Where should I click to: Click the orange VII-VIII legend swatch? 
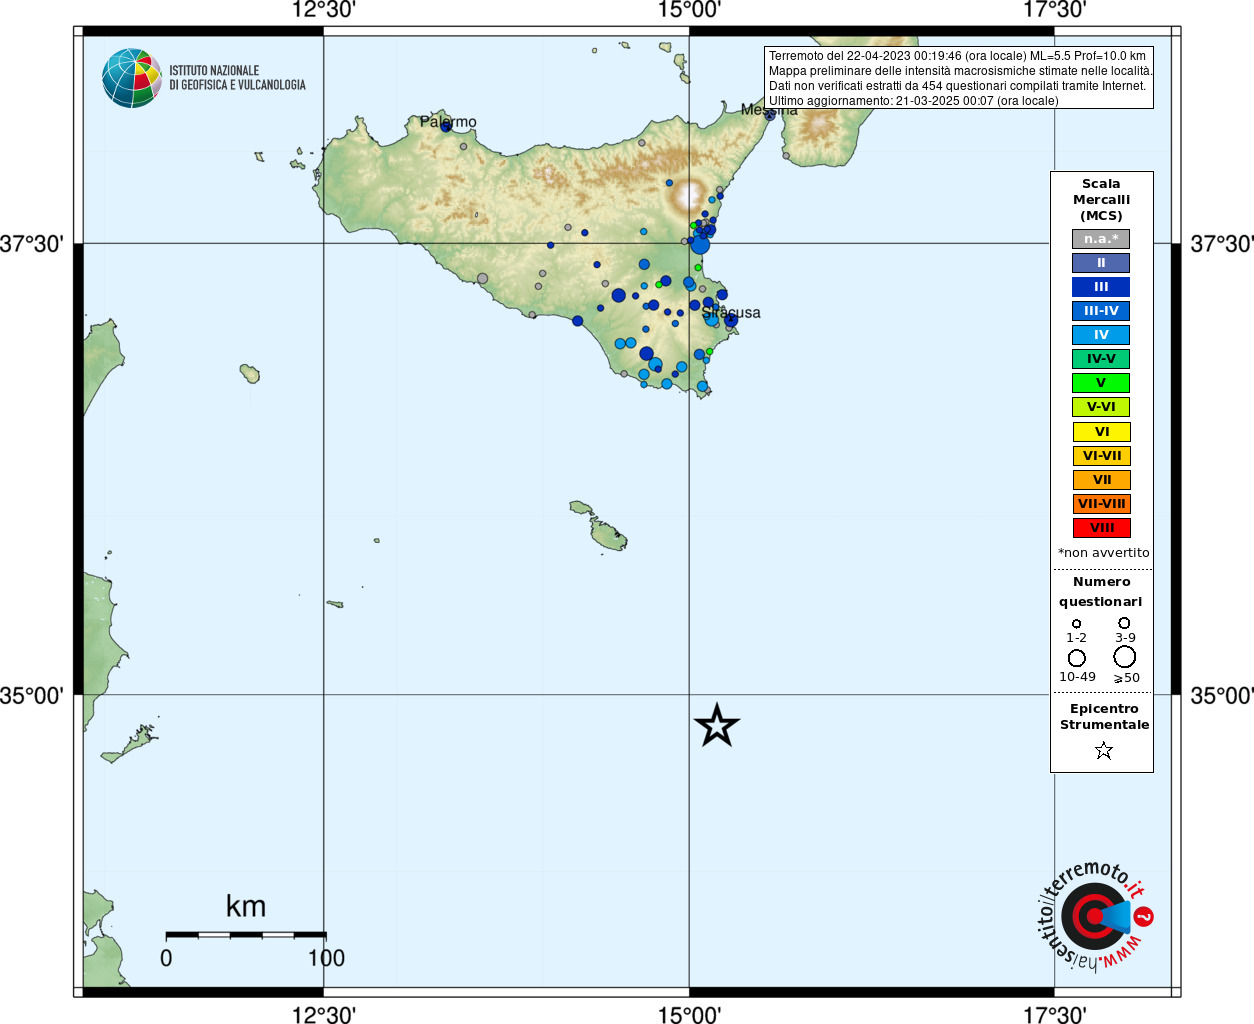point(1101,504)
